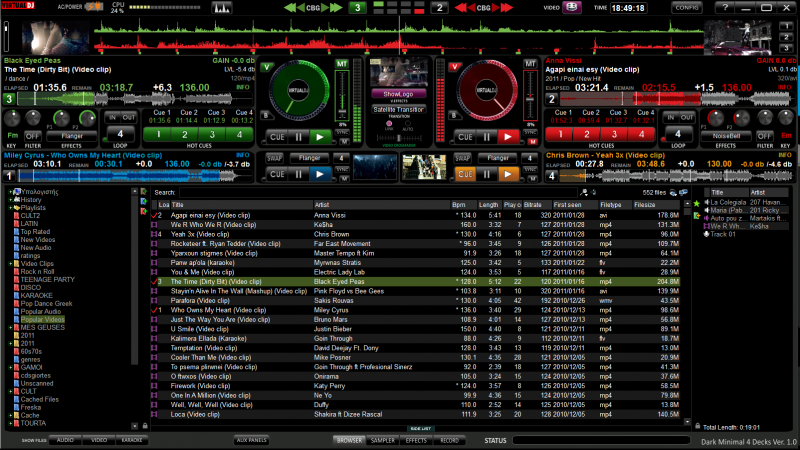Click the red V vinyl-mode icon on deck 2
800x450 pixels.
454,67
